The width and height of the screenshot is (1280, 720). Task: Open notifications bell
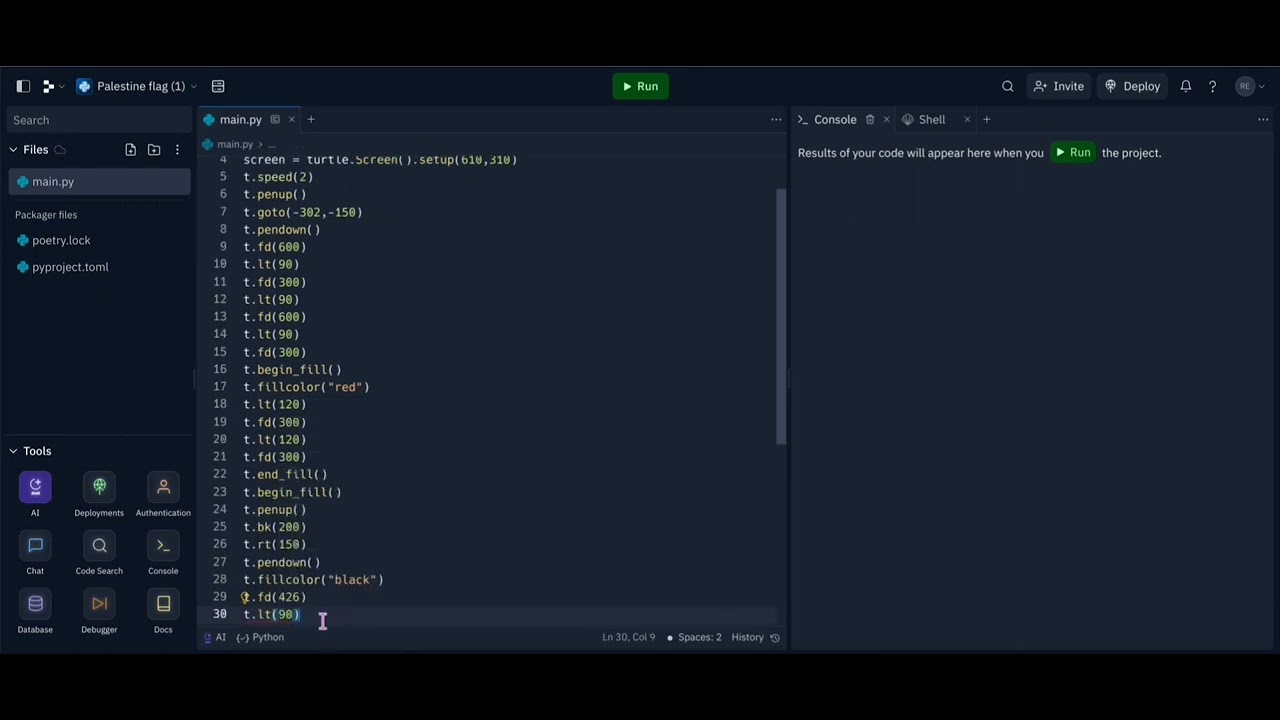1185,86
